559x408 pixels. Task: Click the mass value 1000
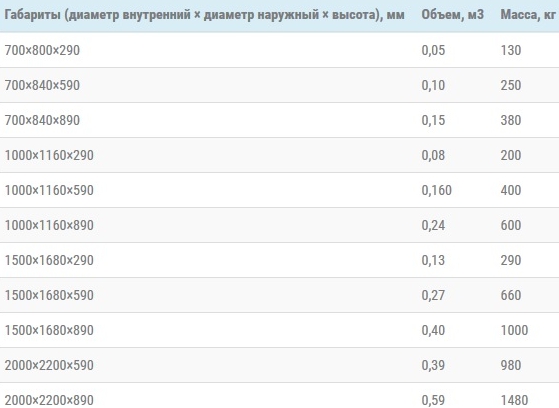click(514, 330)
